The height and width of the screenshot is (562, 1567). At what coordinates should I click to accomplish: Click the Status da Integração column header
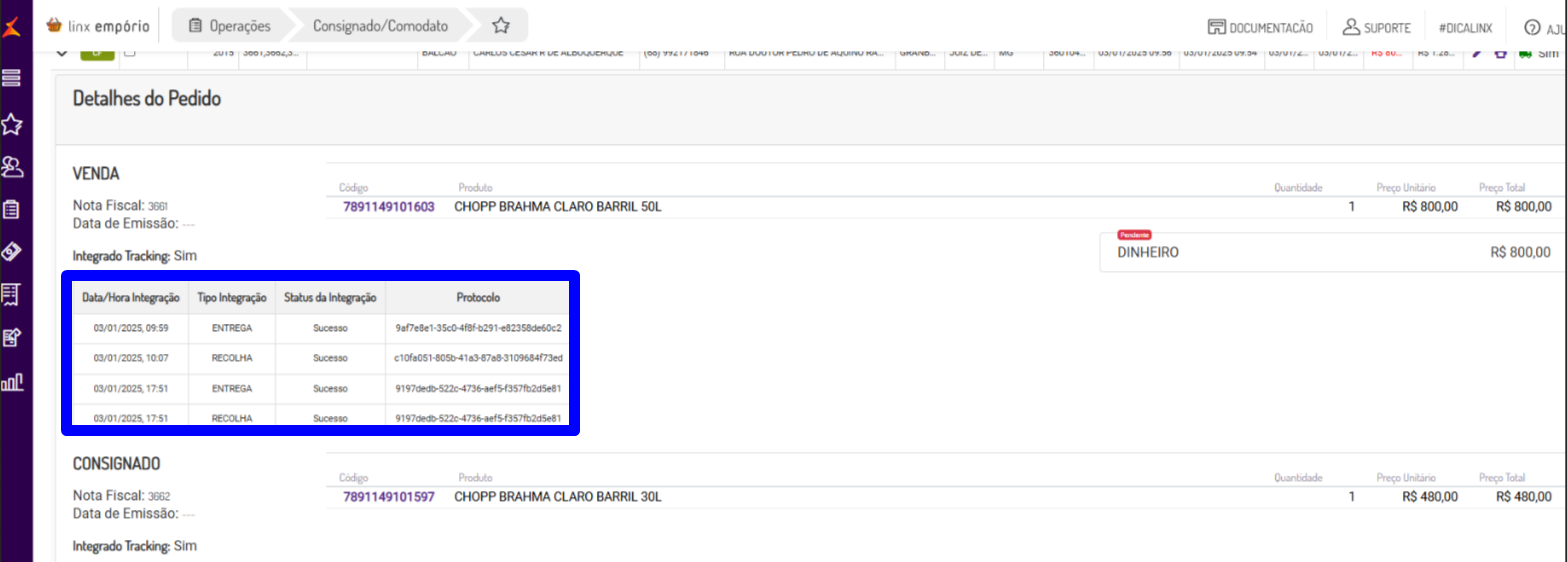tap(330, 298)
